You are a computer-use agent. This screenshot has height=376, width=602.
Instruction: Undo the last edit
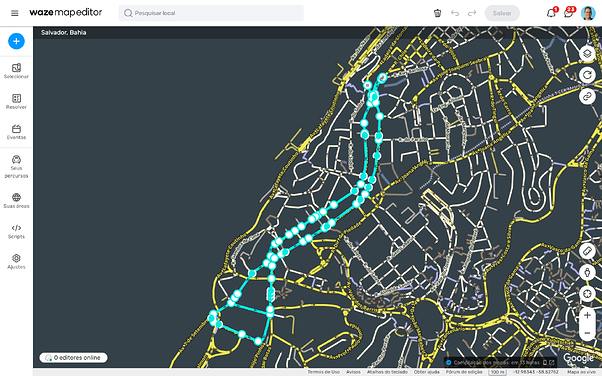(x=455, y=13)
